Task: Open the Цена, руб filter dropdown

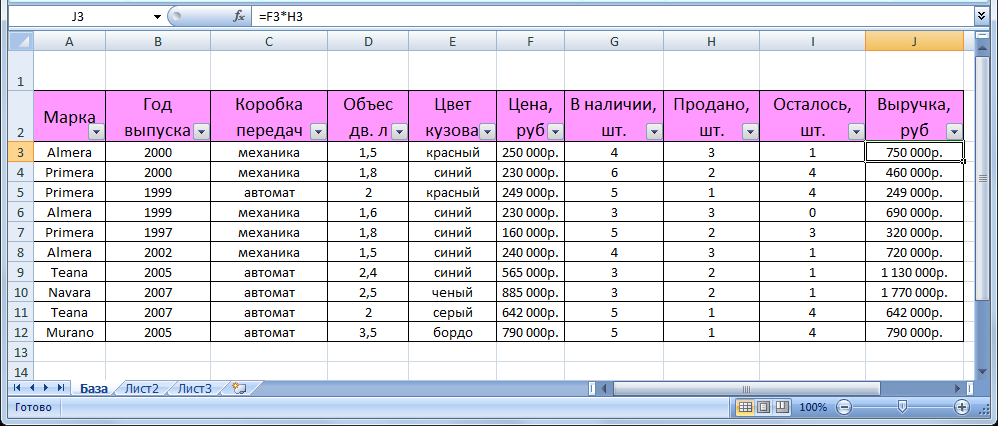Action: (x=555, y=132)
